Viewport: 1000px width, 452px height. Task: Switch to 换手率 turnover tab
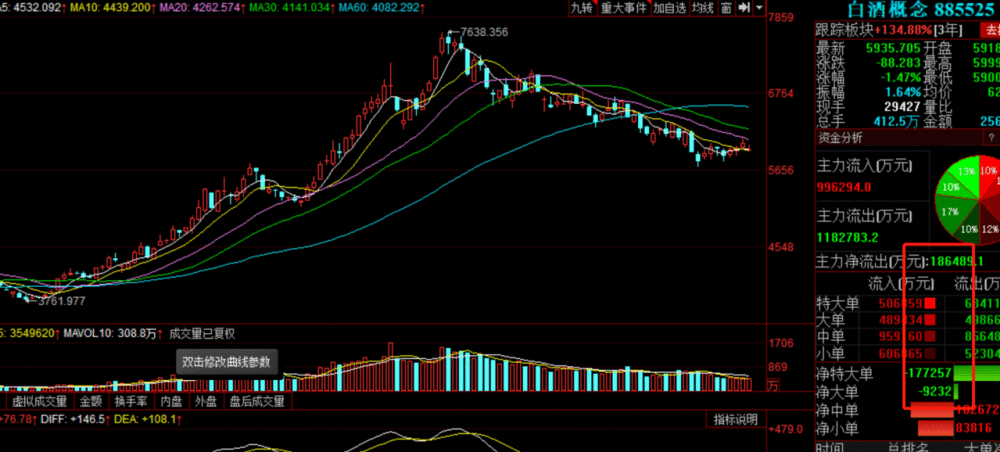[131, 401]
